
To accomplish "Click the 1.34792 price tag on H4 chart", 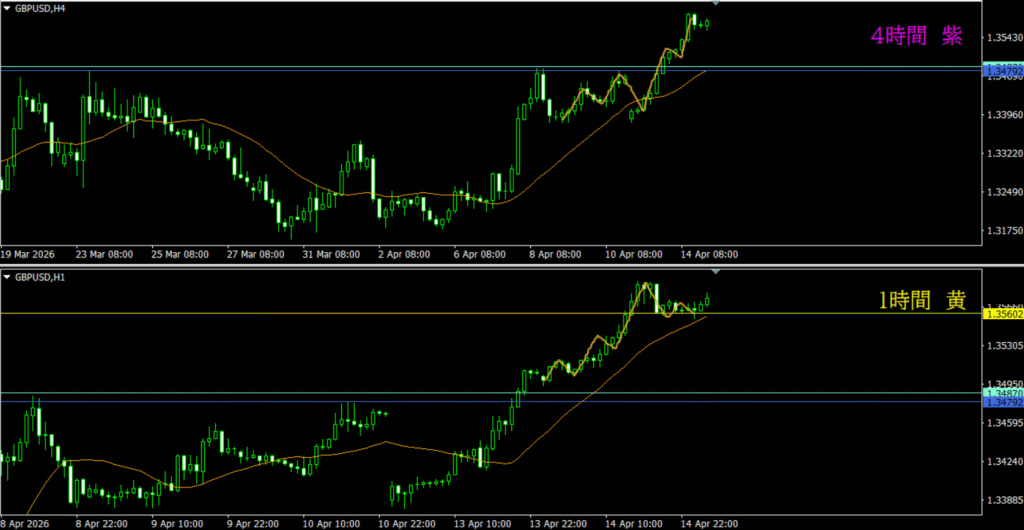I will (1003, 72).
